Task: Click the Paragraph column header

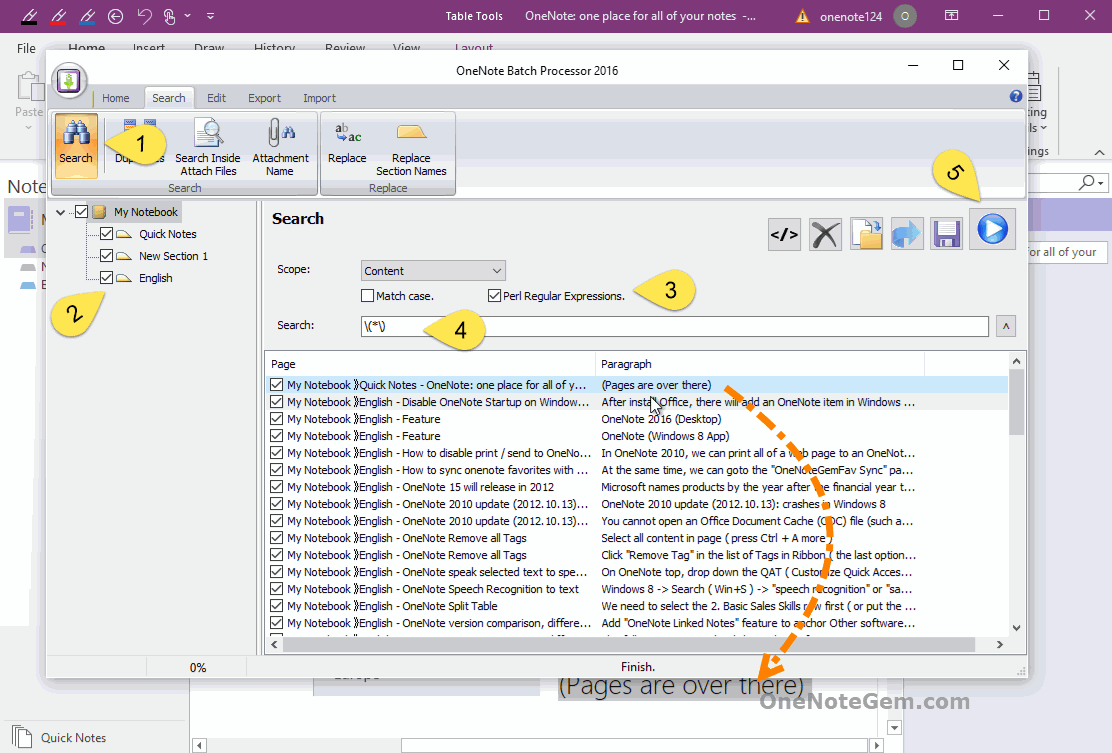Action: [760, 364]
